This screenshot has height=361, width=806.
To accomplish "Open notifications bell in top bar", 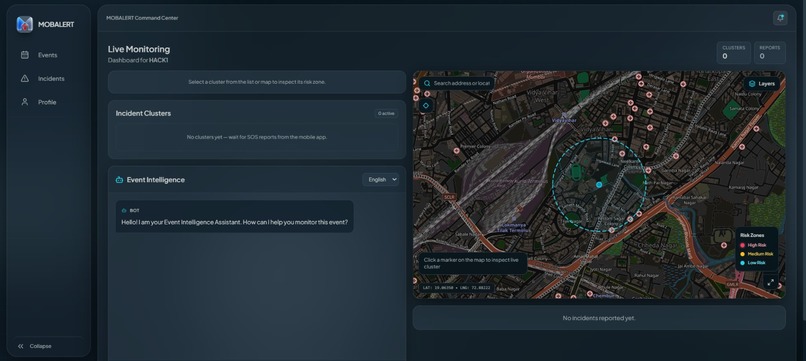I will coord(780,18).
